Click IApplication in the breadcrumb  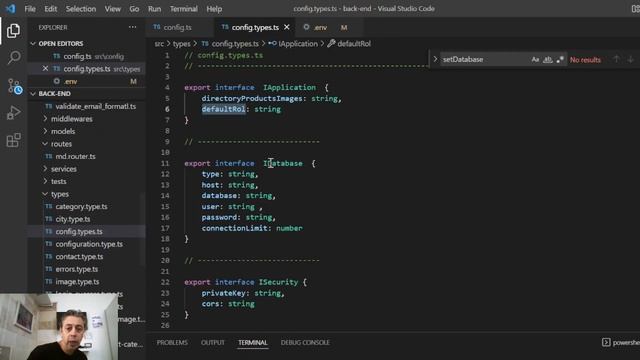(298, 44)
